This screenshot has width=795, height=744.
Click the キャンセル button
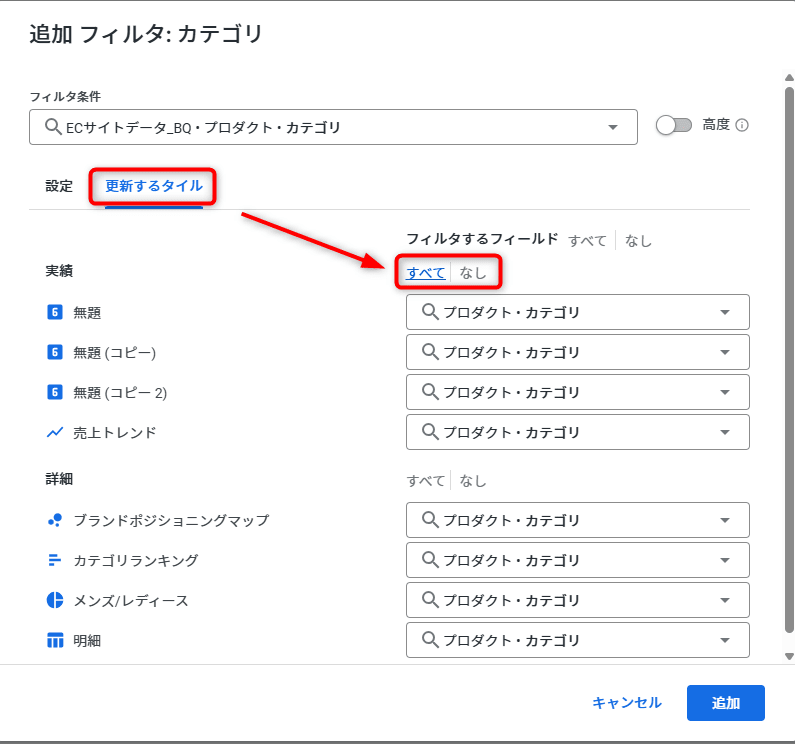click(x=627, y=702)
